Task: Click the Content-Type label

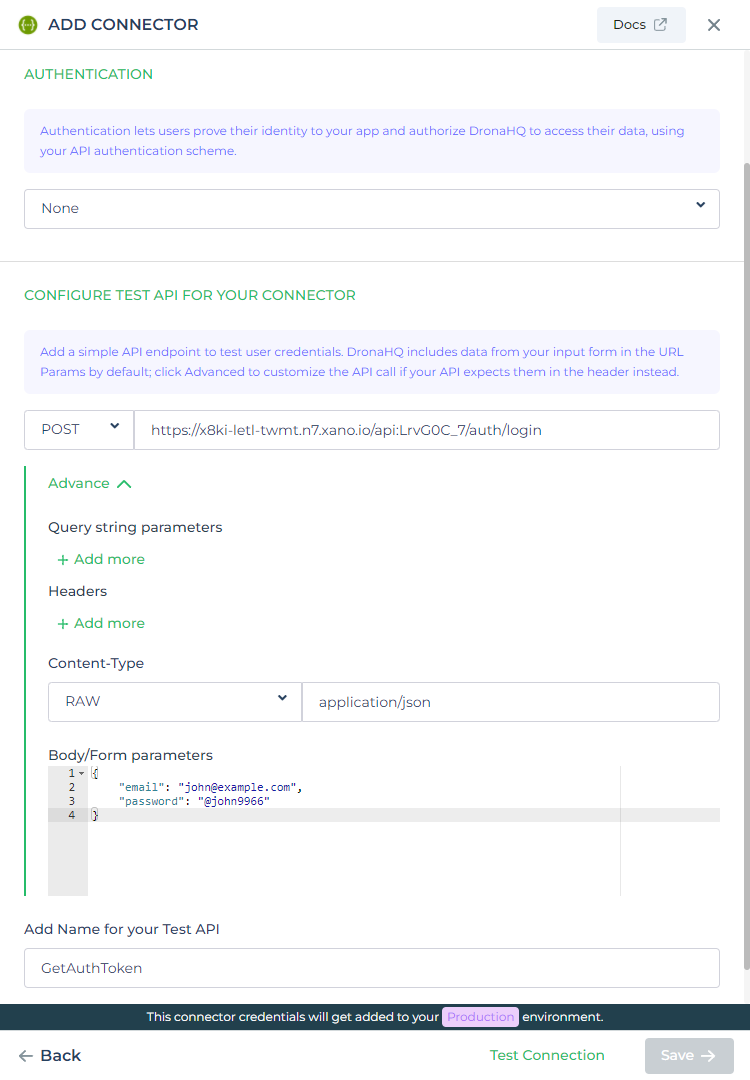Action: click(96, 663)
